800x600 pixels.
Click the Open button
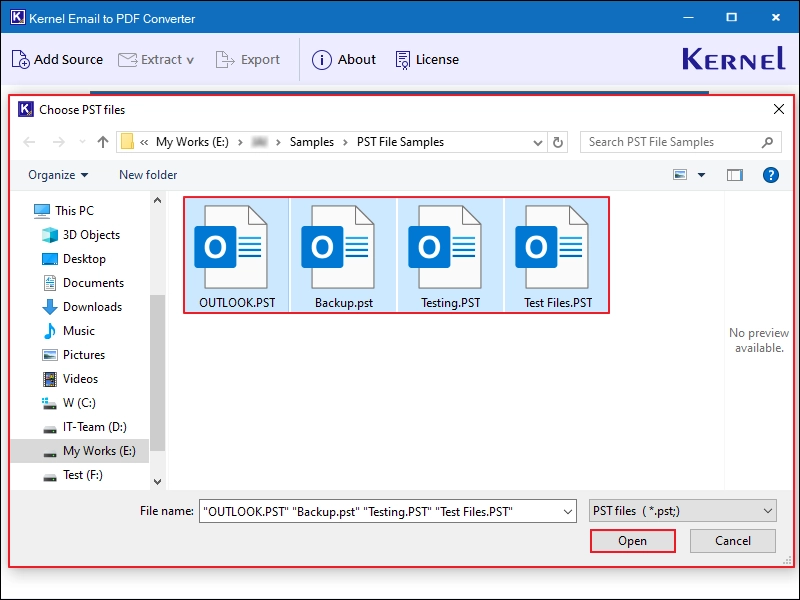(x=633, y=541)
